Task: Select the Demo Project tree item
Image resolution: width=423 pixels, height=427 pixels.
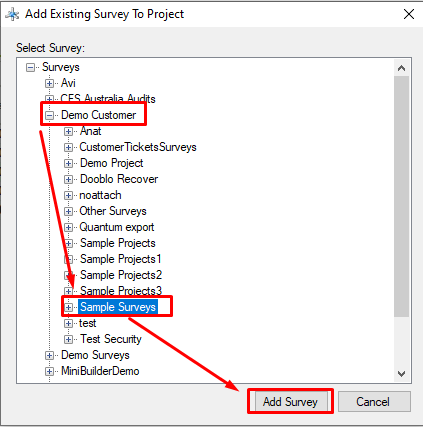Action: pos(112,163)
